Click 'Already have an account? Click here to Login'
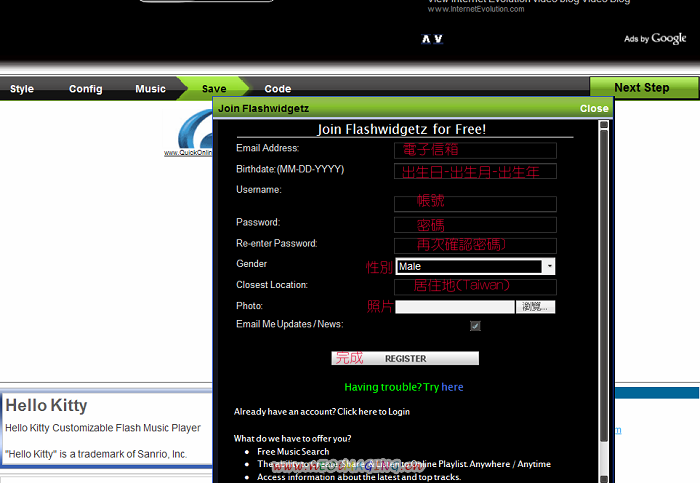 (322, 412)
